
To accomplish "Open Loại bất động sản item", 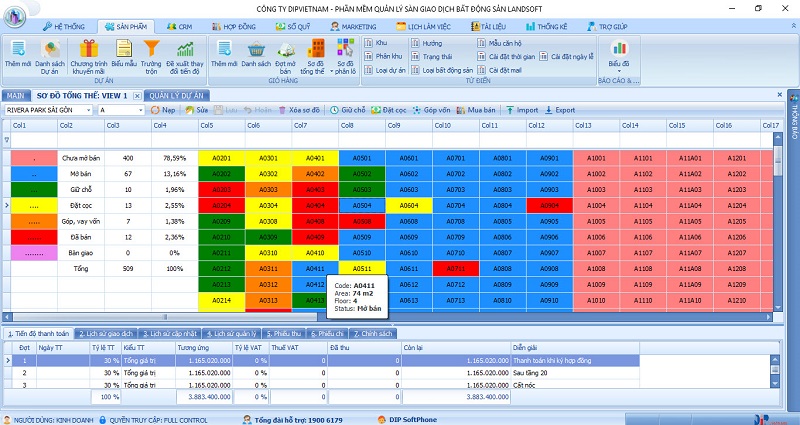I will click(x=442, y=70).
